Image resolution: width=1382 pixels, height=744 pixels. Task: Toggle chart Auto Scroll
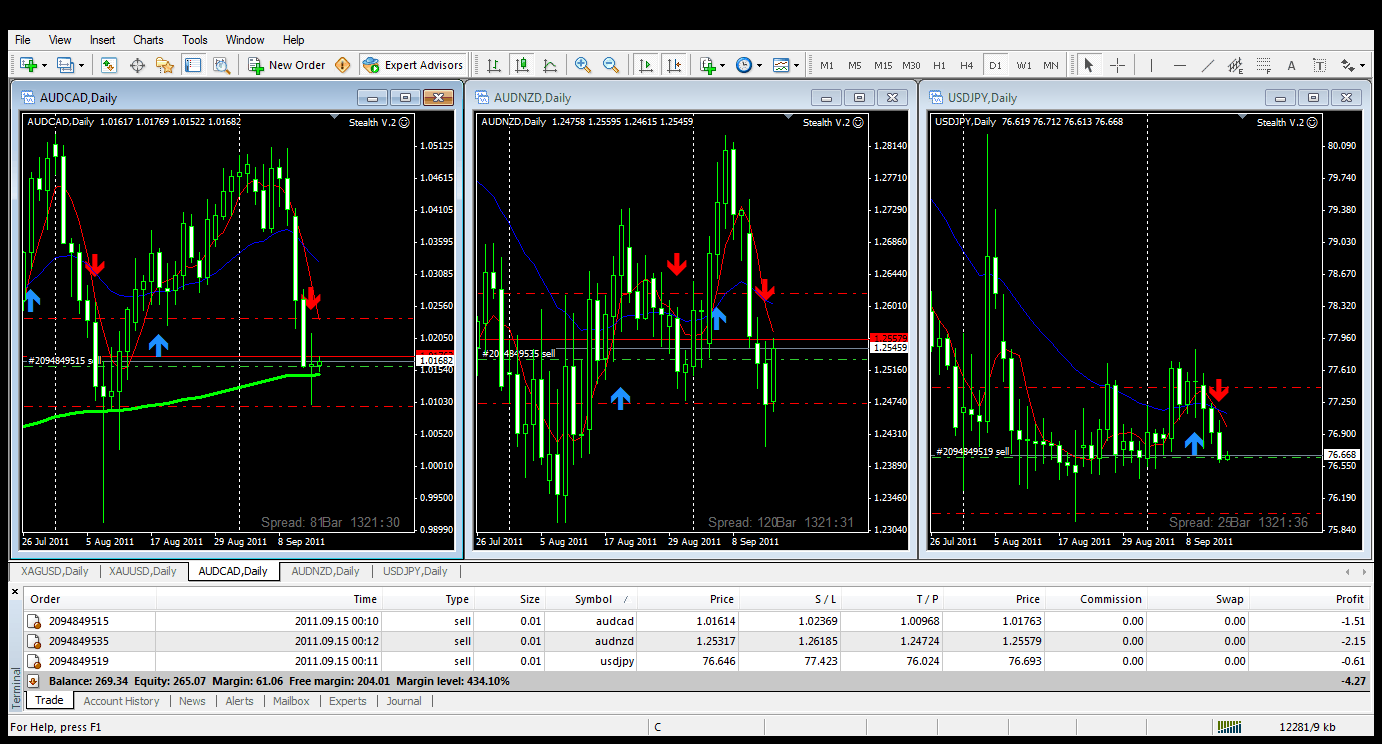(645, 65)
